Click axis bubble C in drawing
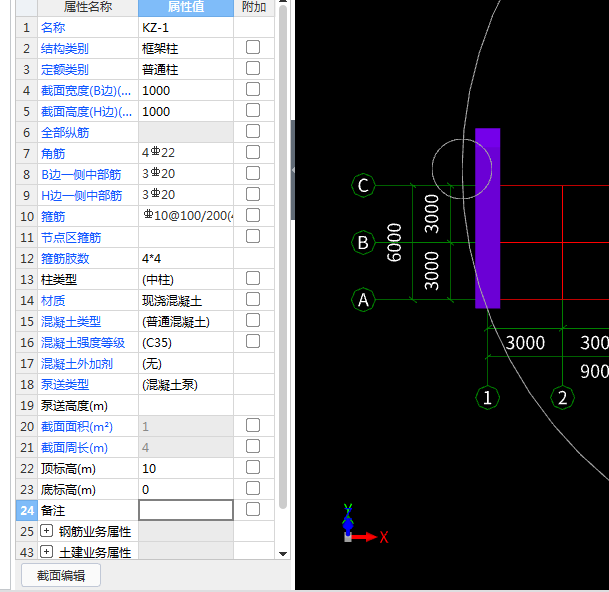Image resolution: width=609 pixels, height=592 pixels. [x=363, y=185]
